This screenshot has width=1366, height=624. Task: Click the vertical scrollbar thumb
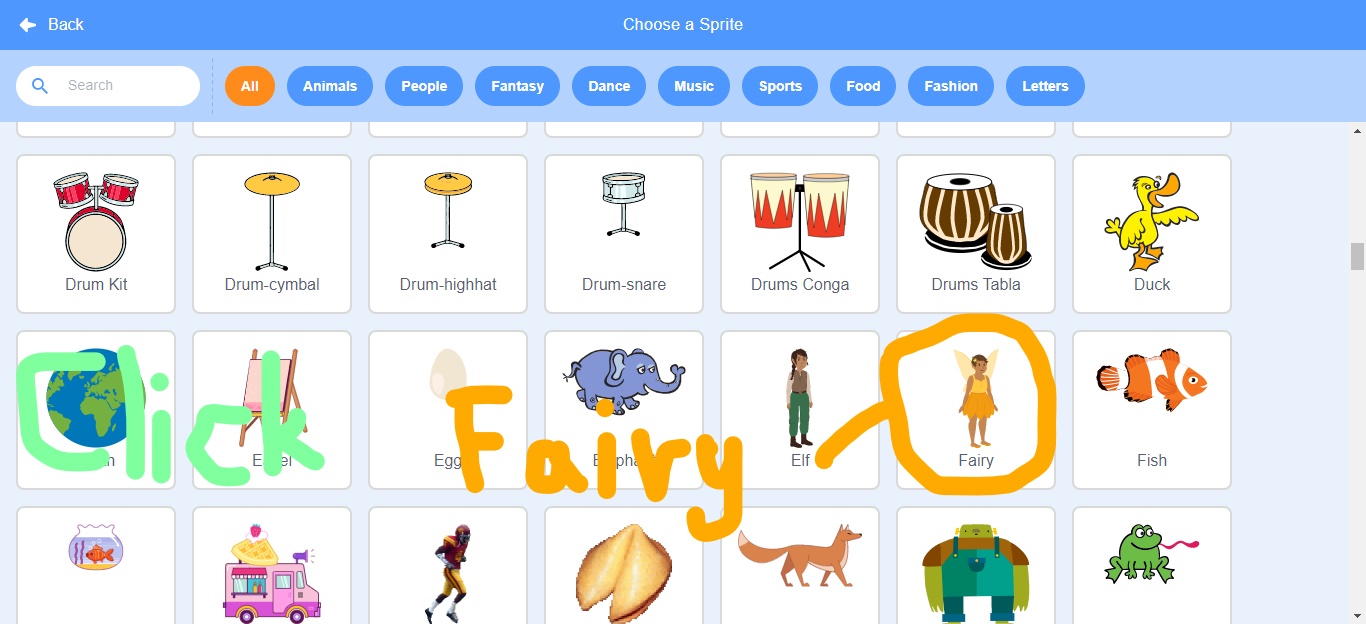(1357, 256)
